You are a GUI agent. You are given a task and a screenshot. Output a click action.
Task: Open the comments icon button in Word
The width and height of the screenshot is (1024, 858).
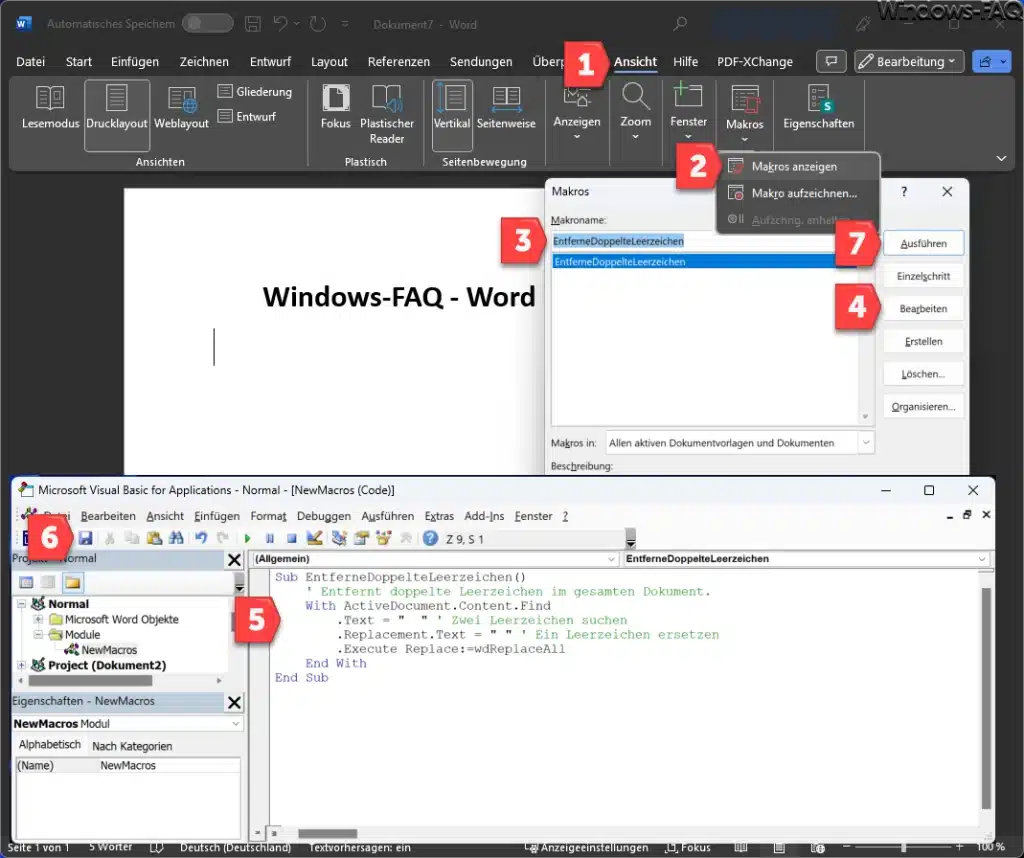(831, 61)
